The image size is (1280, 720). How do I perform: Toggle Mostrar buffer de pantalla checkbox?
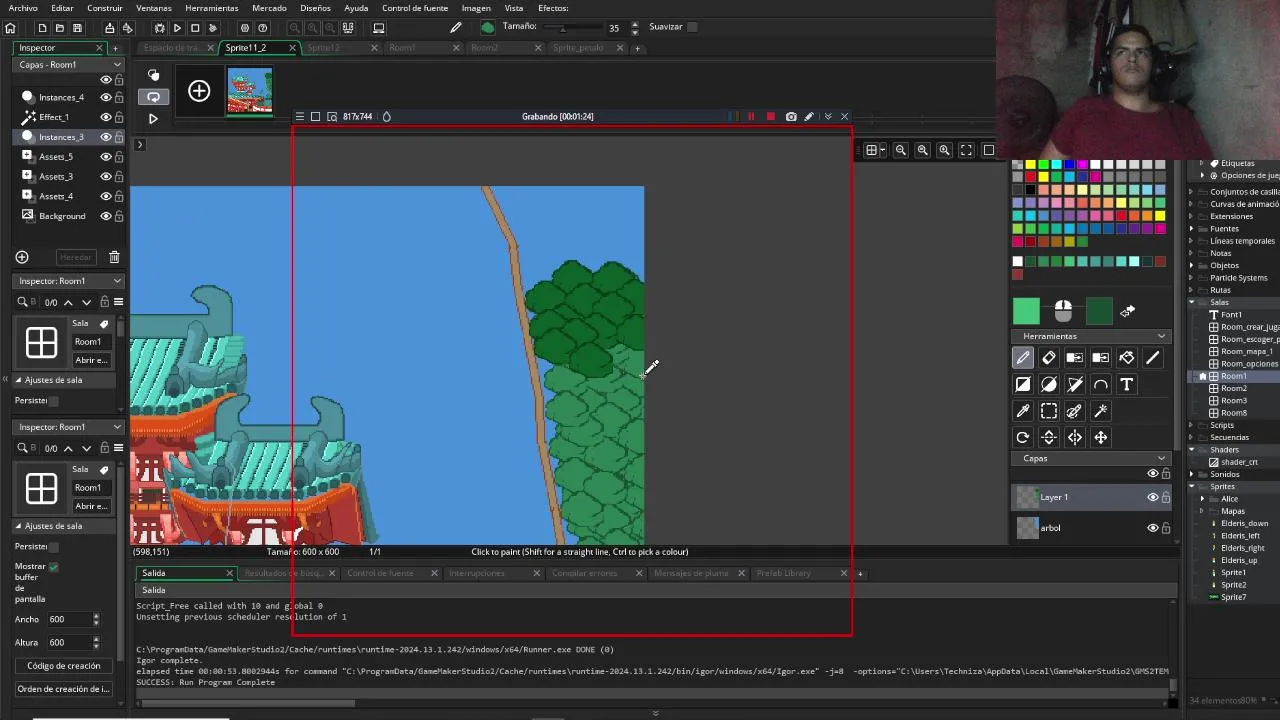click(54, 567)
